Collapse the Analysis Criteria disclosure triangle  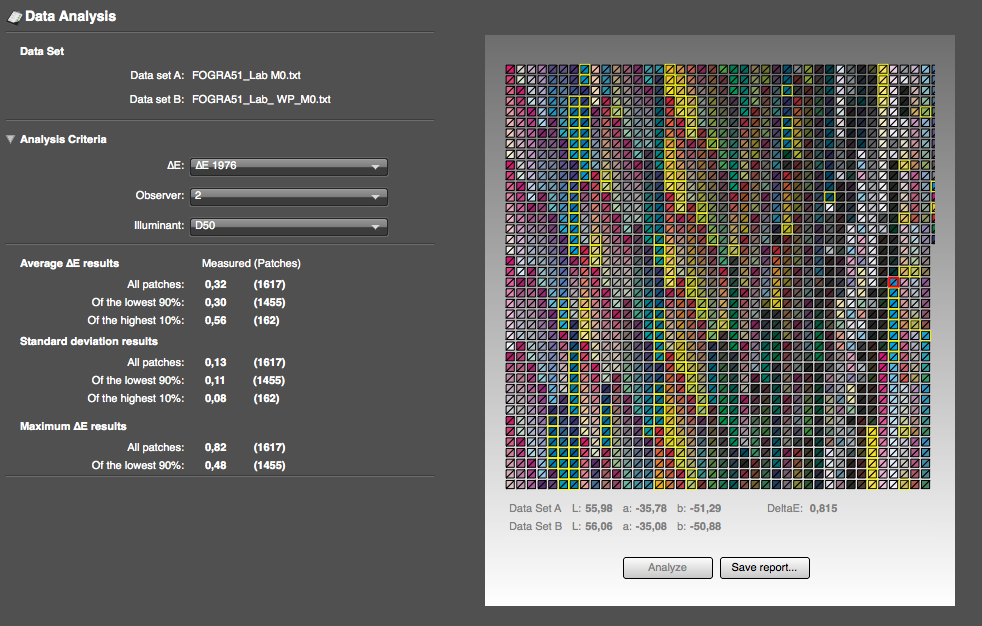(11, 139)
